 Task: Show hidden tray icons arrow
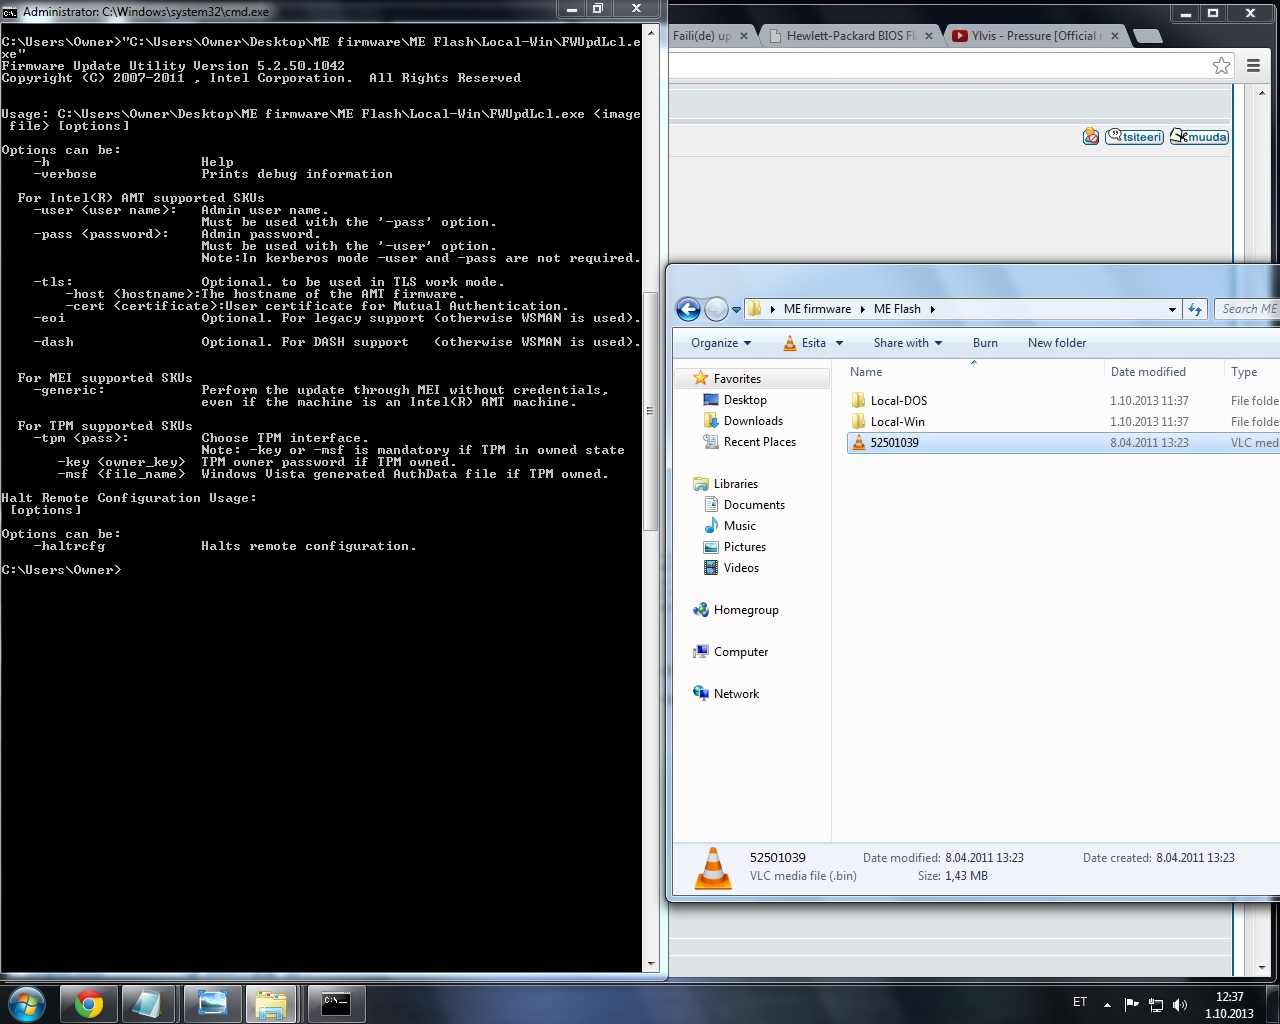(1107, 1004)
